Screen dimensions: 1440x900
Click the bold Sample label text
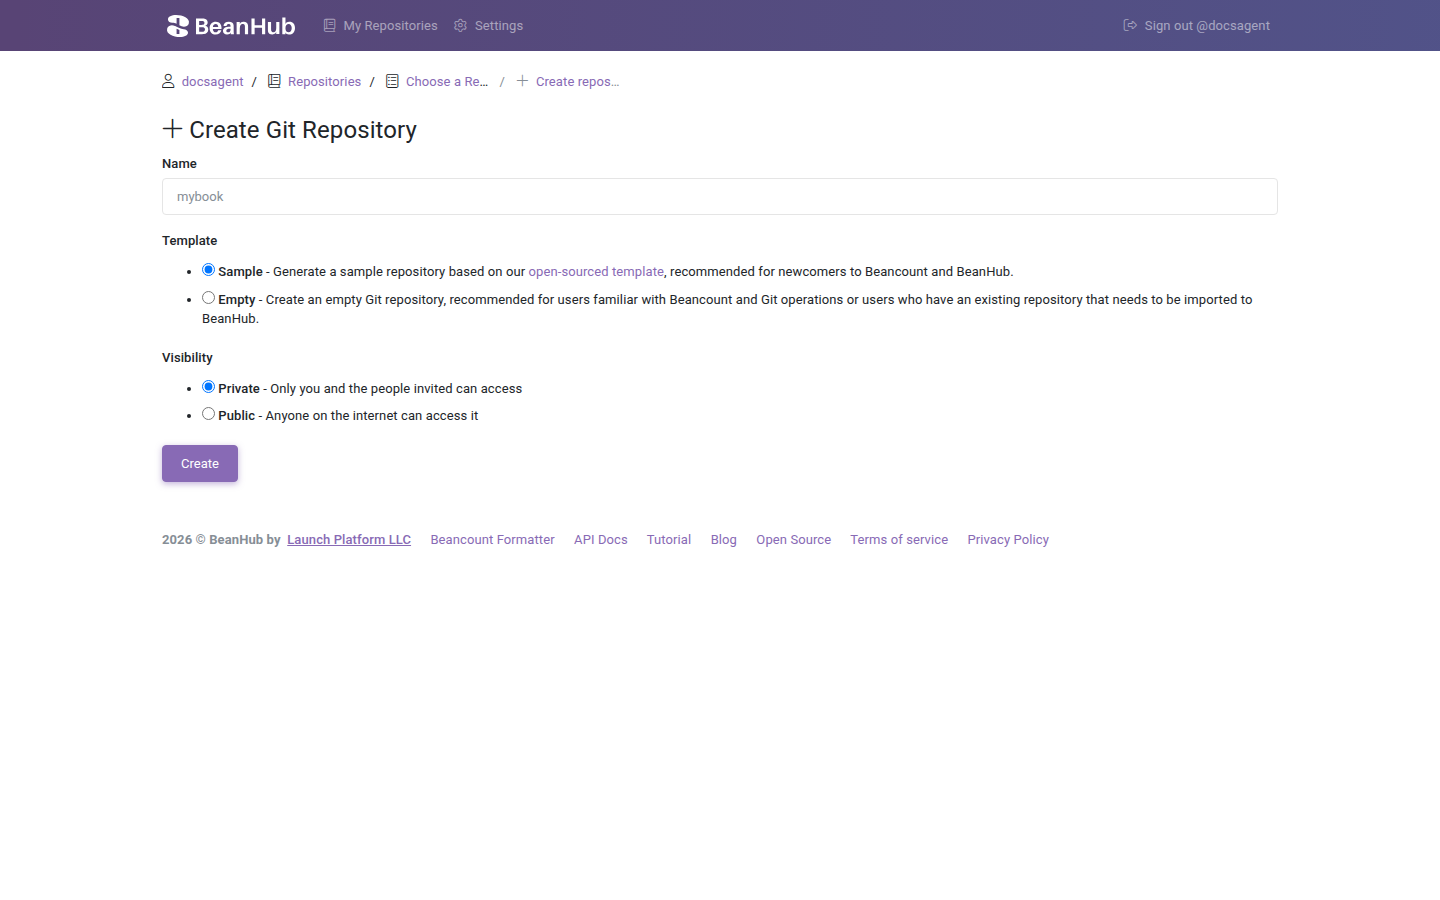(x=240, y=272)
